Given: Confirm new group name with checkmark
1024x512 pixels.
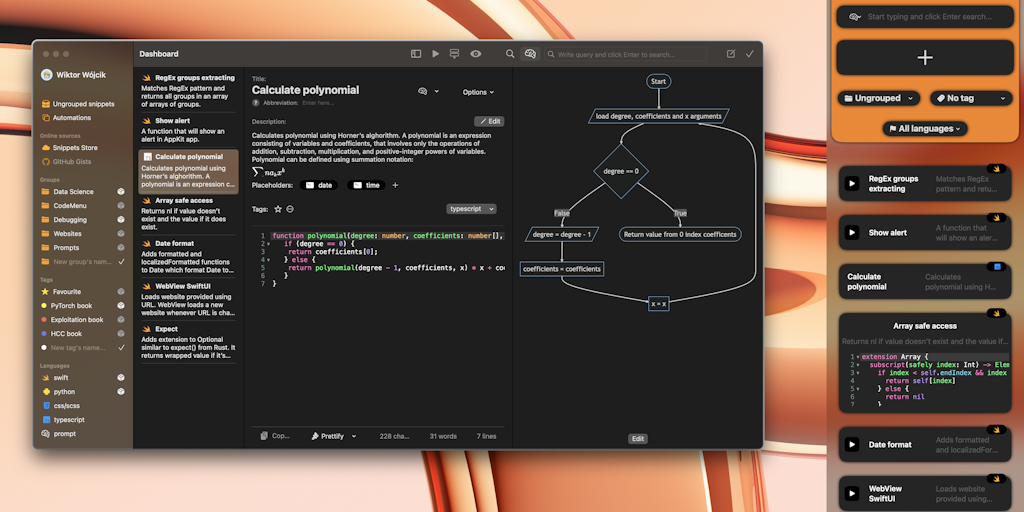Looking at the screenshot, I should pyautogui.click(x=121, y=261).
